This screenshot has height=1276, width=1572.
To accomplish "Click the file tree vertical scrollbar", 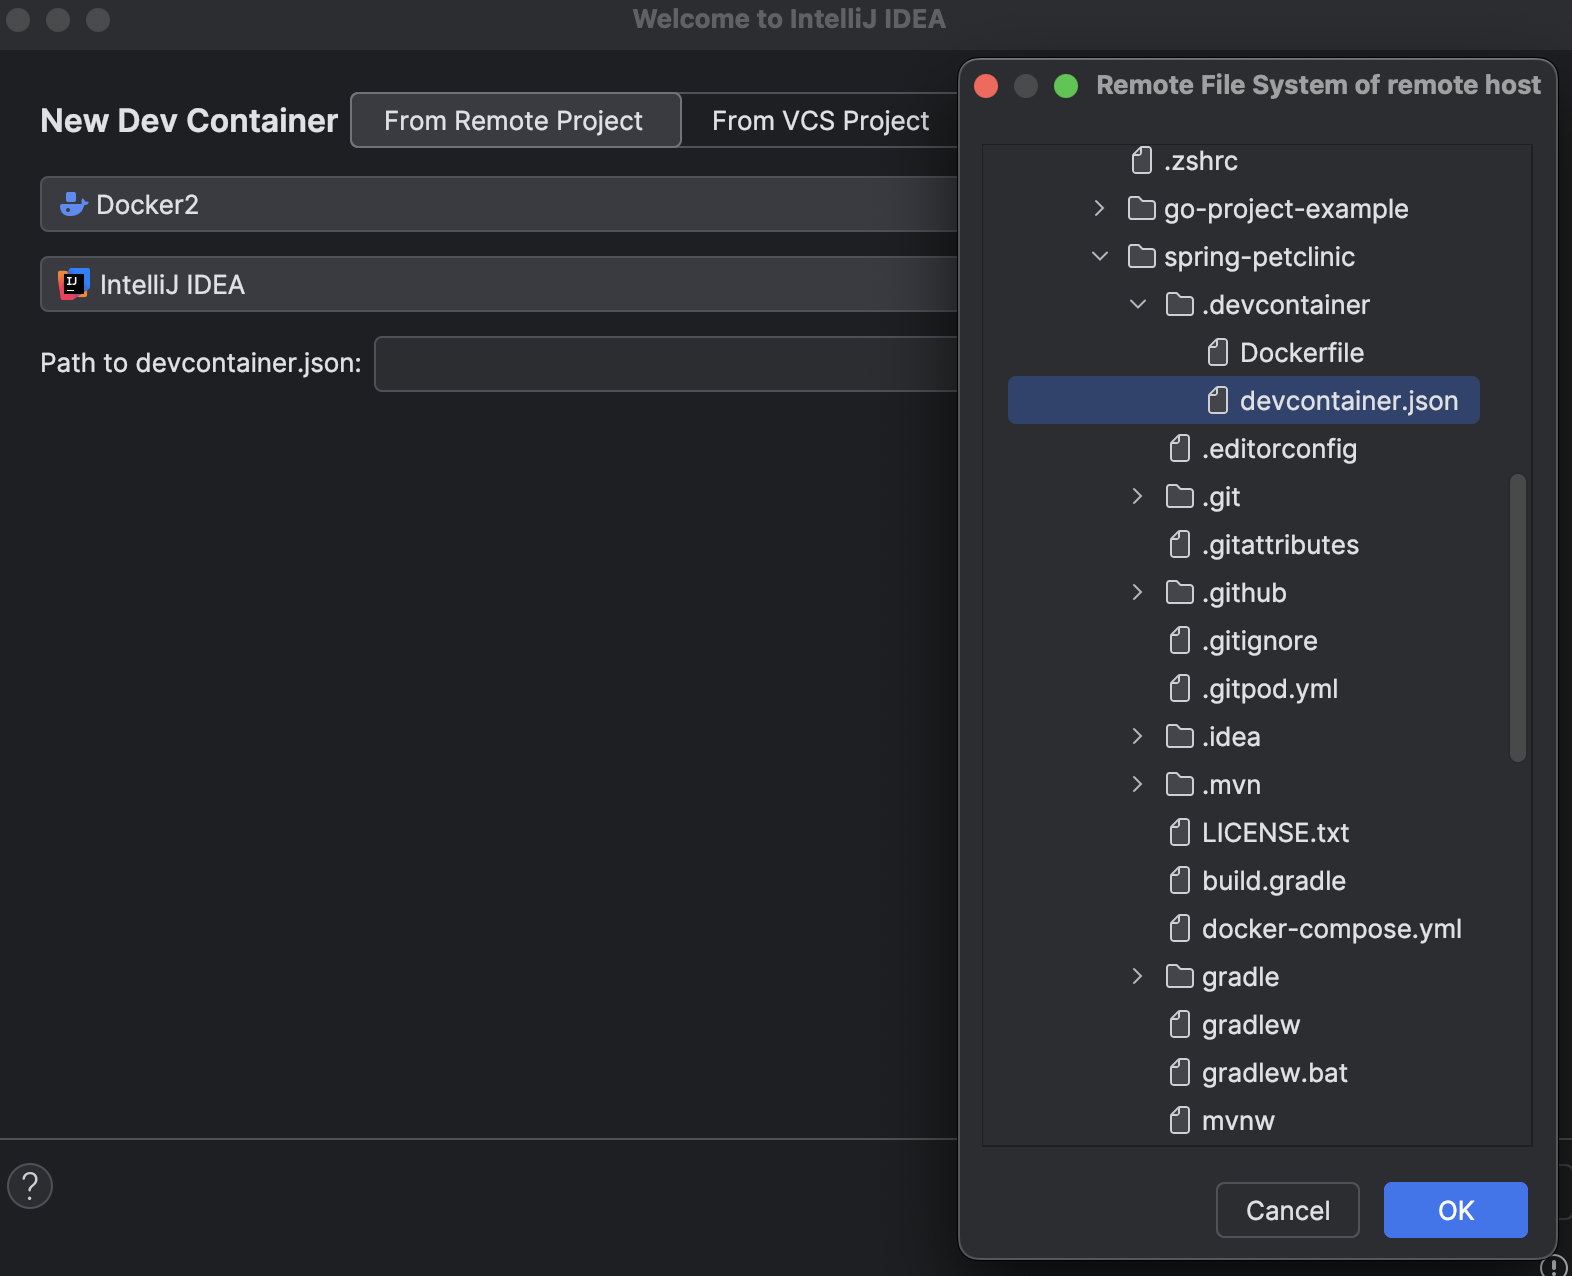I will click(x=1518, y=617).
